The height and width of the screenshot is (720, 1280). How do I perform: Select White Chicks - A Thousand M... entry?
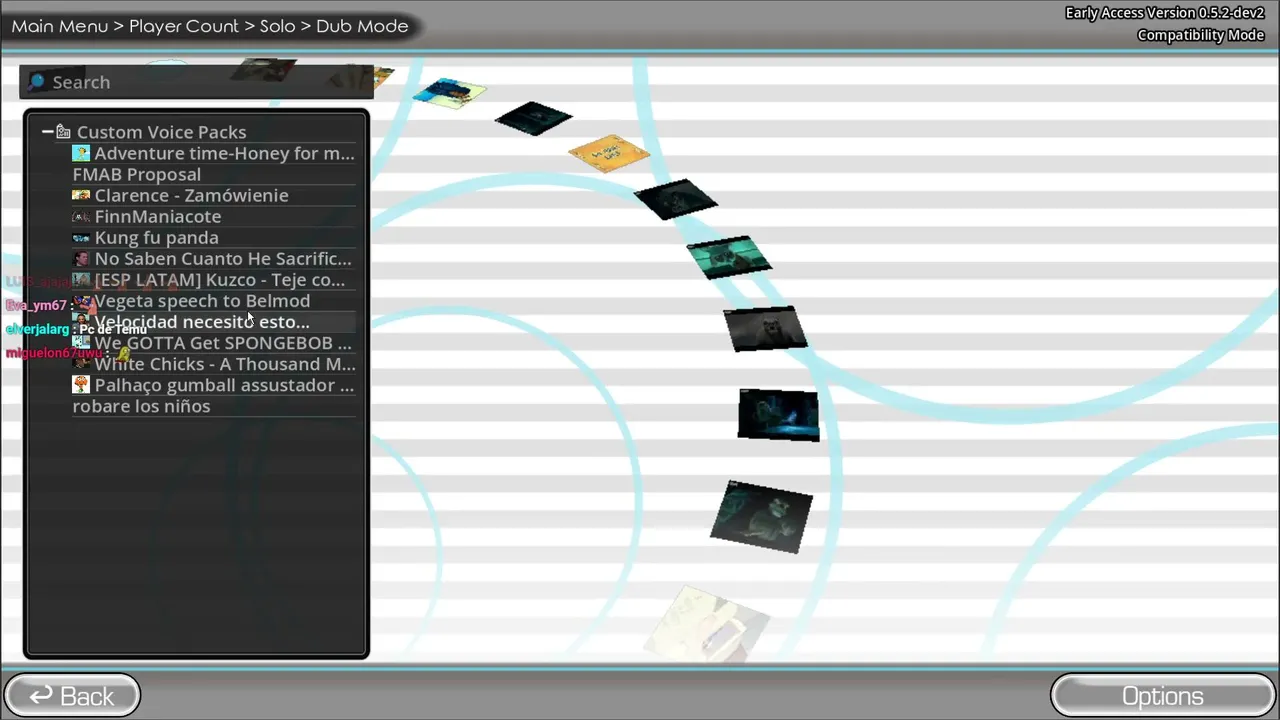pos(214,364)
